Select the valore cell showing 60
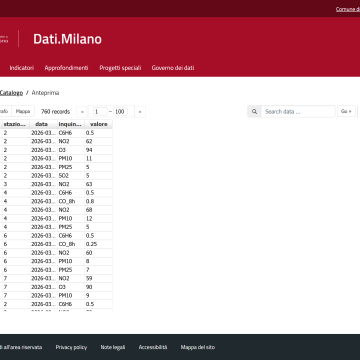 [98, 253]
